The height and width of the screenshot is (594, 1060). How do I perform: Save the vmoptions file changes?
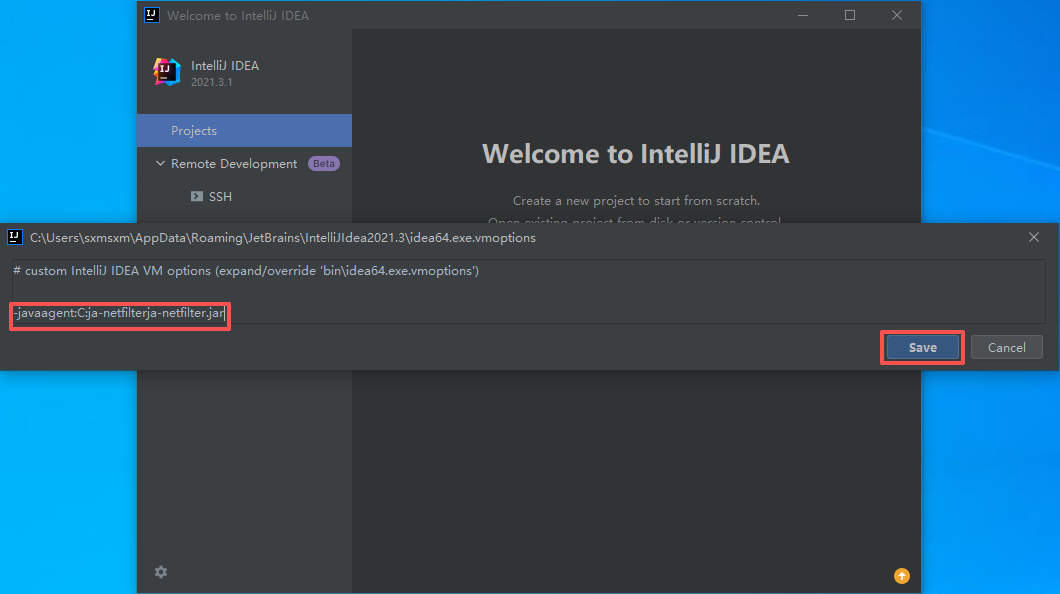[923, 347]
